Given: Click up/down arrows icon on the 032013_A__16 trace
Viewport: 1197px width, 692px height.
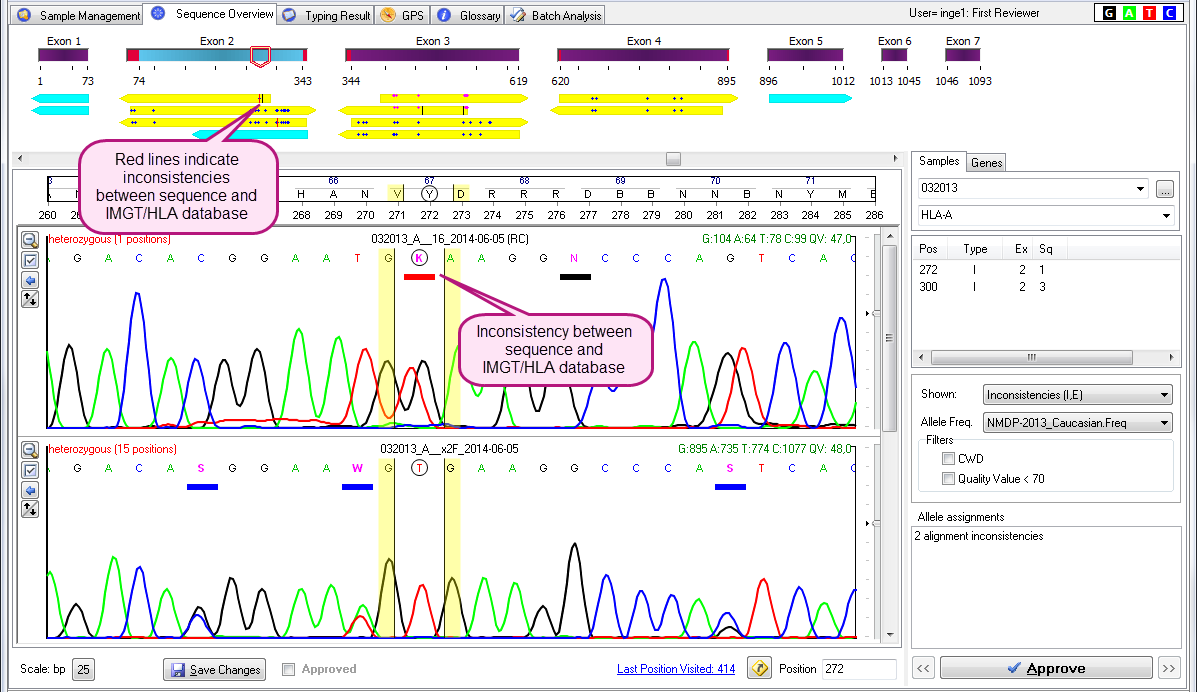Looking at the screenshot, I should click(30, 299).
